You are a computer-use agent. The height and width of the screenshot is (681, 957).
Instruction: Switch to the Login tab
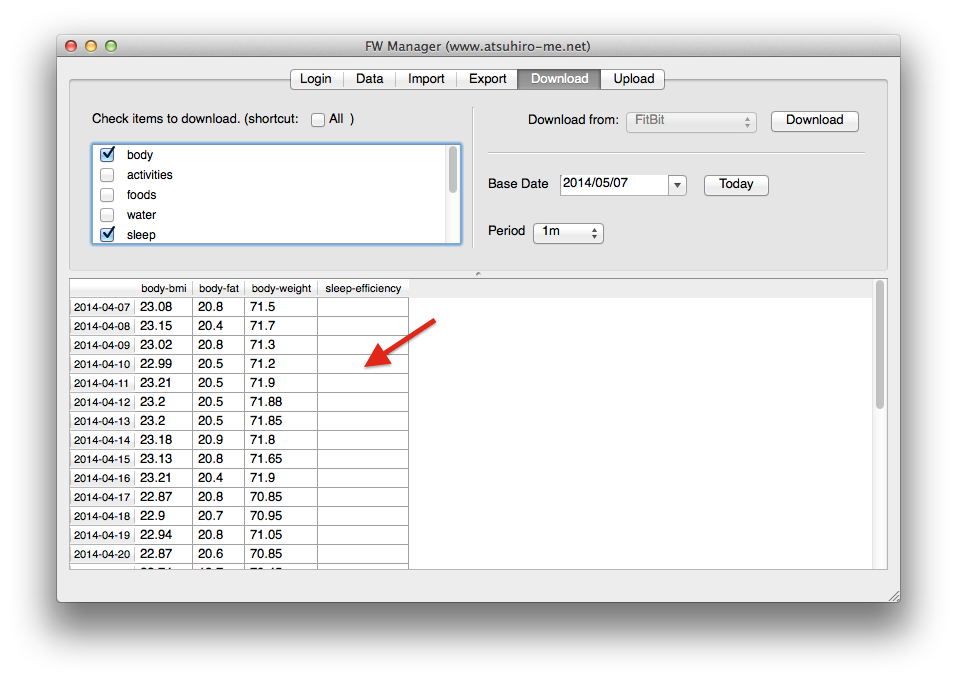316,79
